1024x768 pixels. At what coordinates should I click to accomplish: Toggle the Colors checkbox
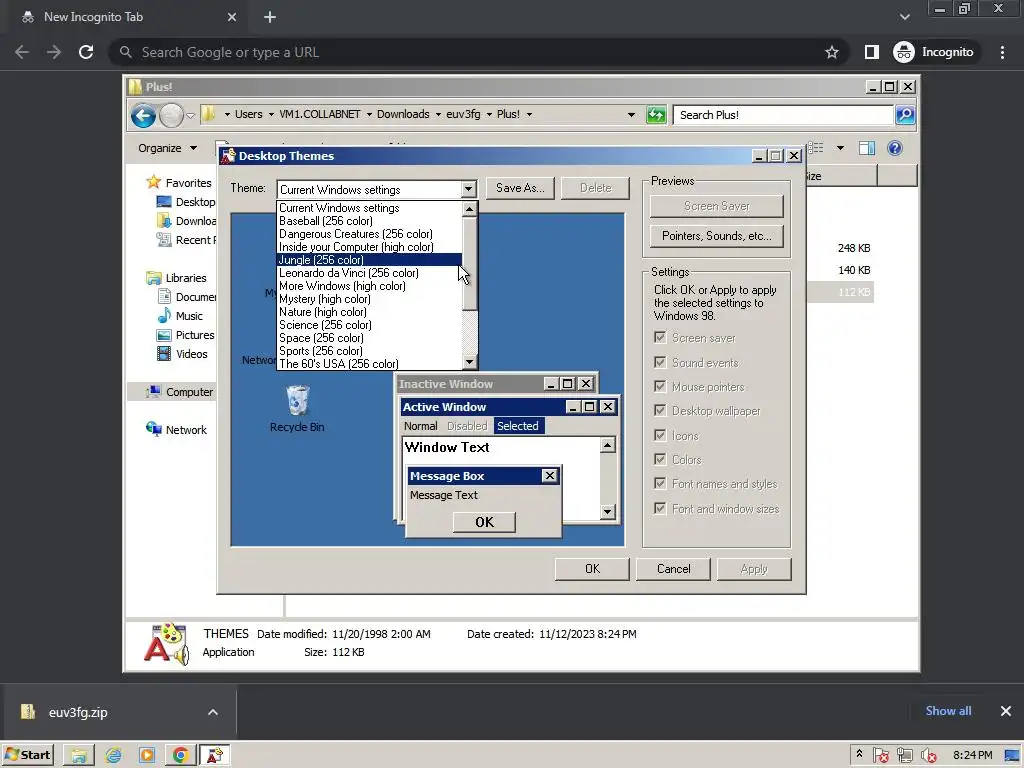point(660,460)
